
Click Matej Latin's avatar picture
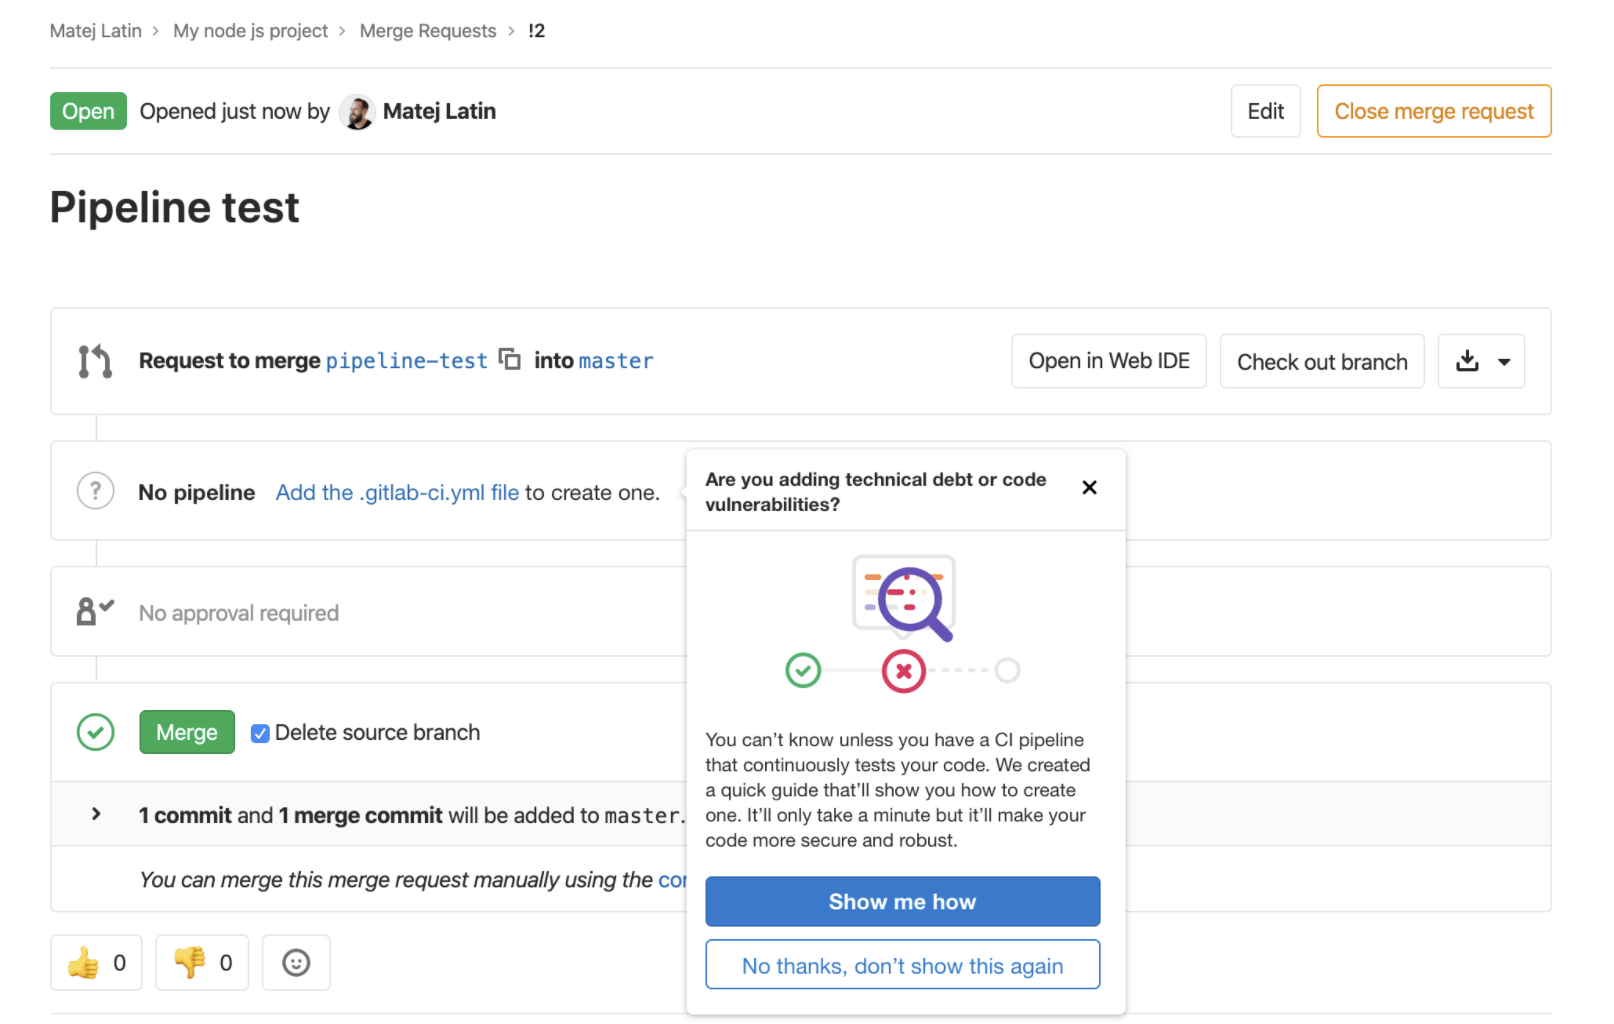pyautogui.click(x=357, y=112)
